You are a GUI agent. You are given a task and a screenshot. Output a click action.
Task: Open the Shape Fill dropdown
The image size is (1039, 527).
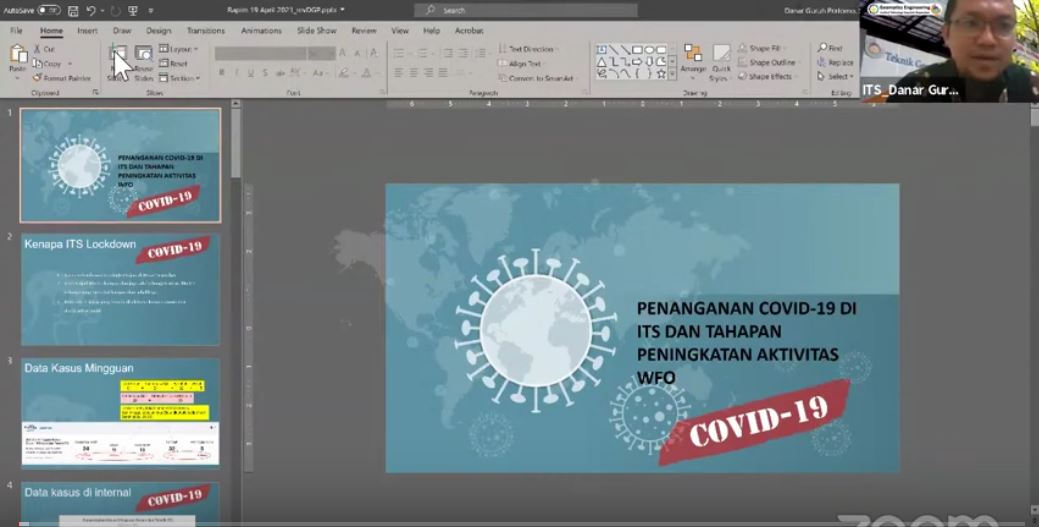coord(764,48)
